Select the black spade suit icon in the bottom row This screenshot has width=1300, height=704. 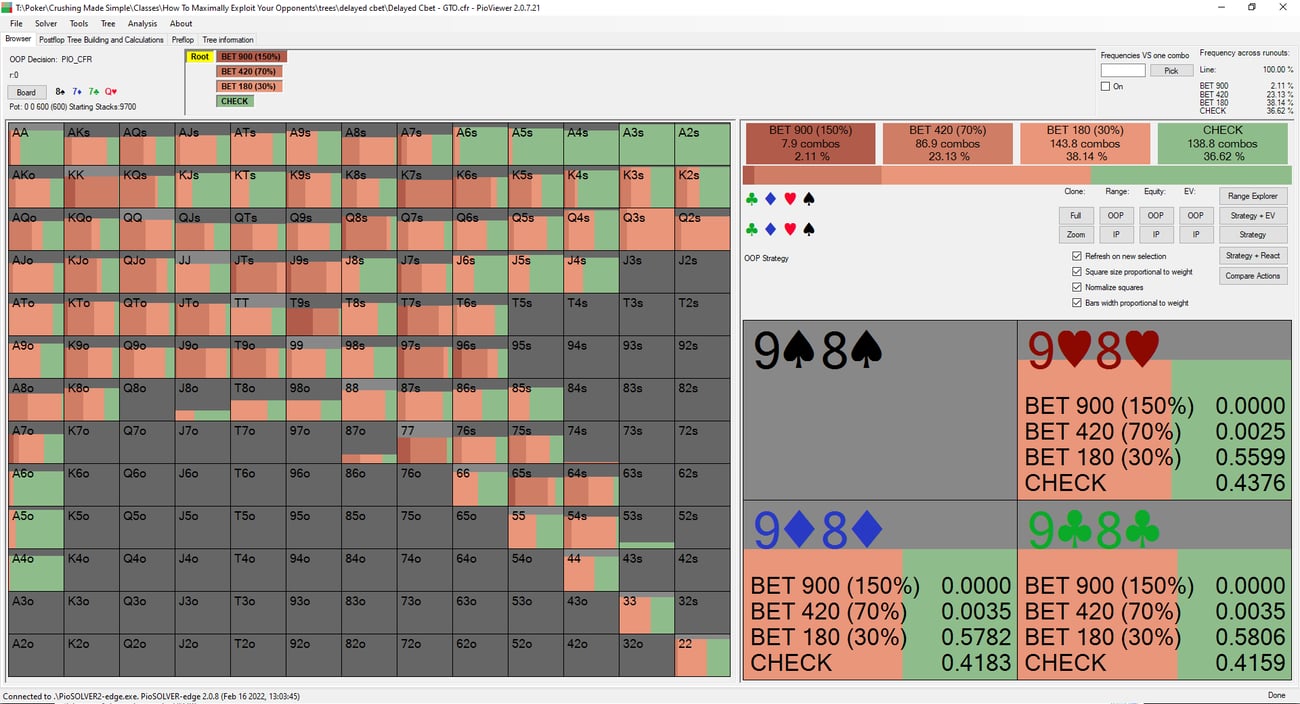click(809, 229)
